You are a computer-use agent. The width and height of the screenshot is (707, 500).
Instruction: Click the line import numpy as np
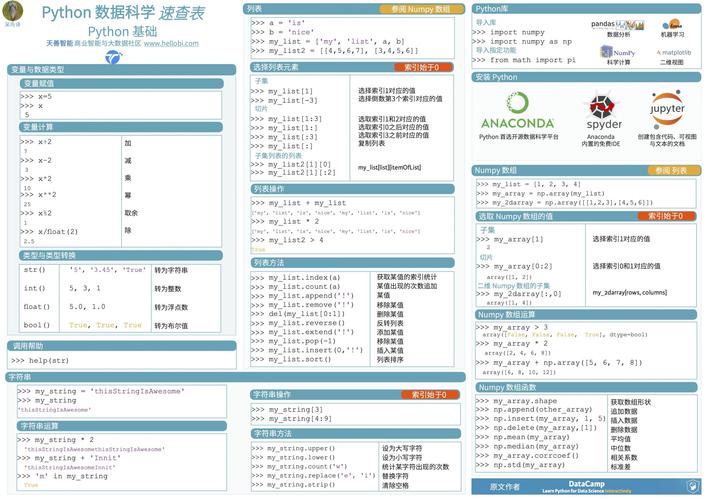[522, 41]
